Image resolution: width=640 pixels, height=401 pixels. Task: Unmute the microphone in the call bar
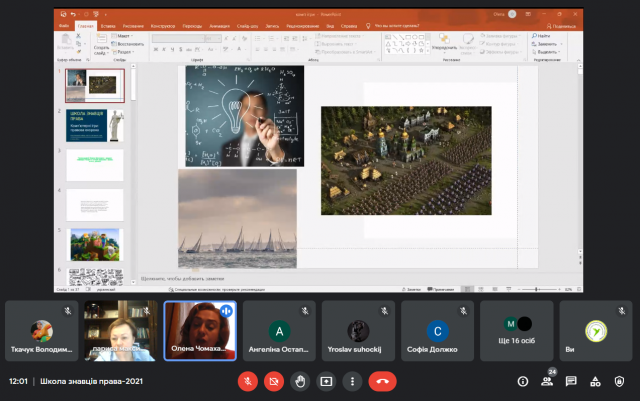(248, 381)
